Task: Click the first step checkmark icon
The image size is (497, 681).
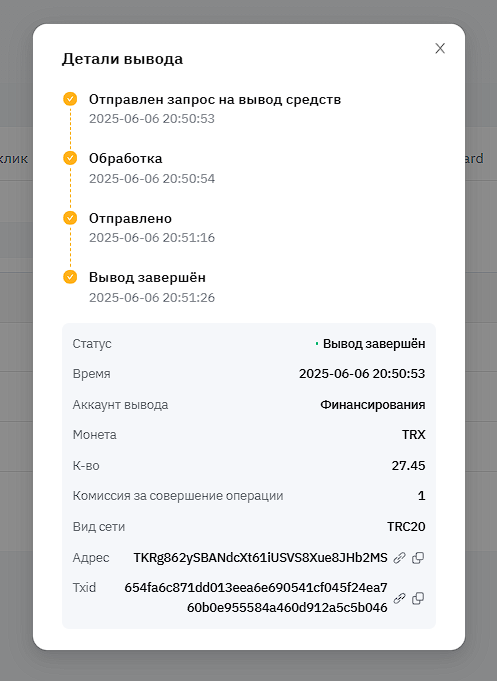Action: [70, 99]
